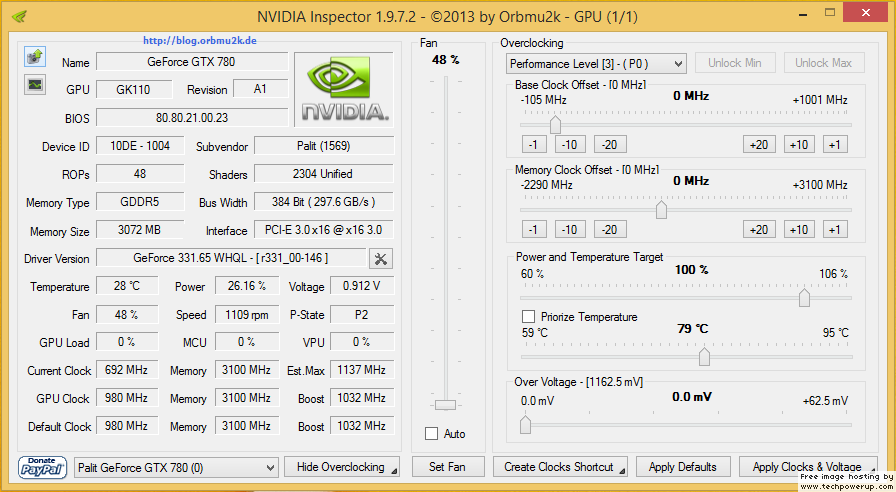Viewport: 896px width, 492px height.
Task: Expand the Palit GeForce GTX 780 (0) selector
Action: point(177,467)
